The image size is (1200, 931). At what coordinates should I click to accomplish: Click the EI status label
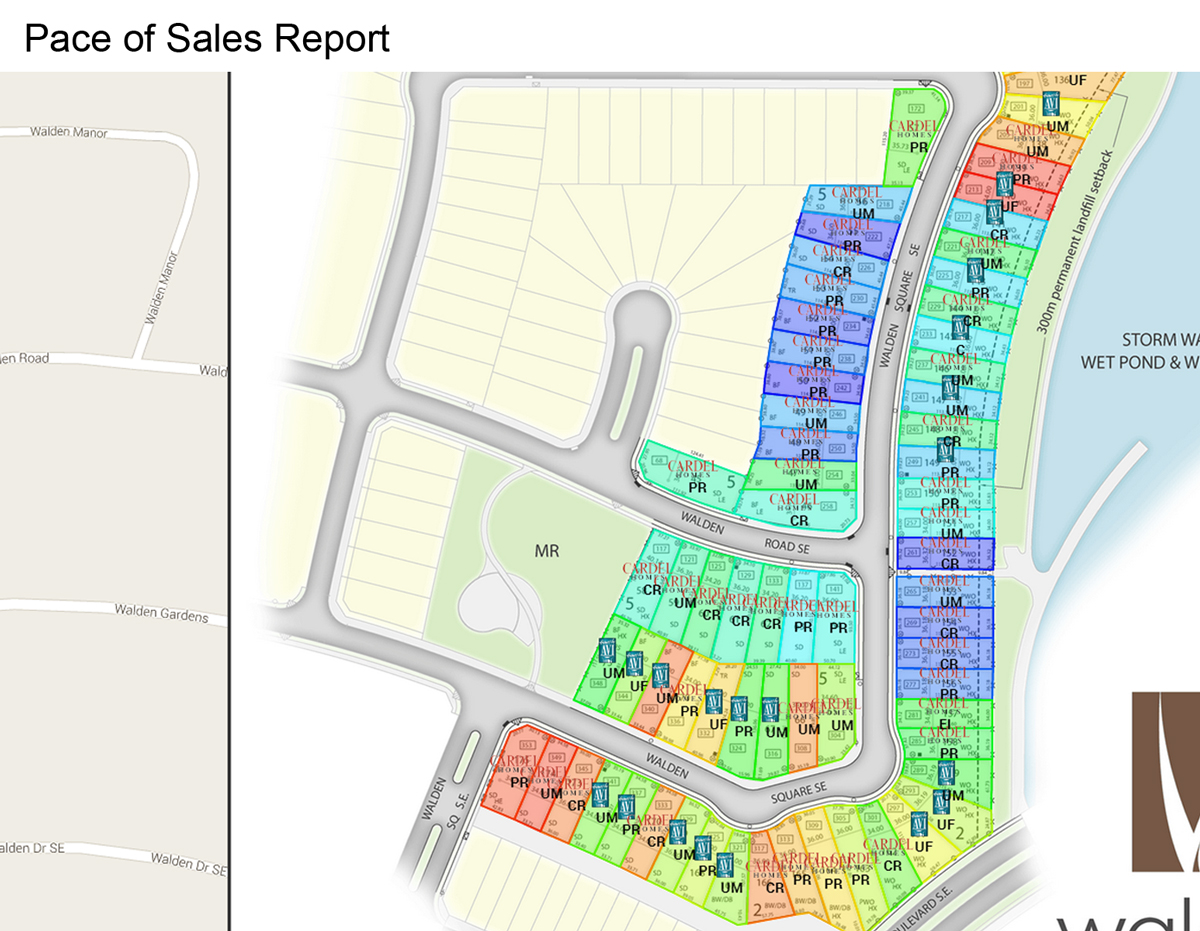945,723
